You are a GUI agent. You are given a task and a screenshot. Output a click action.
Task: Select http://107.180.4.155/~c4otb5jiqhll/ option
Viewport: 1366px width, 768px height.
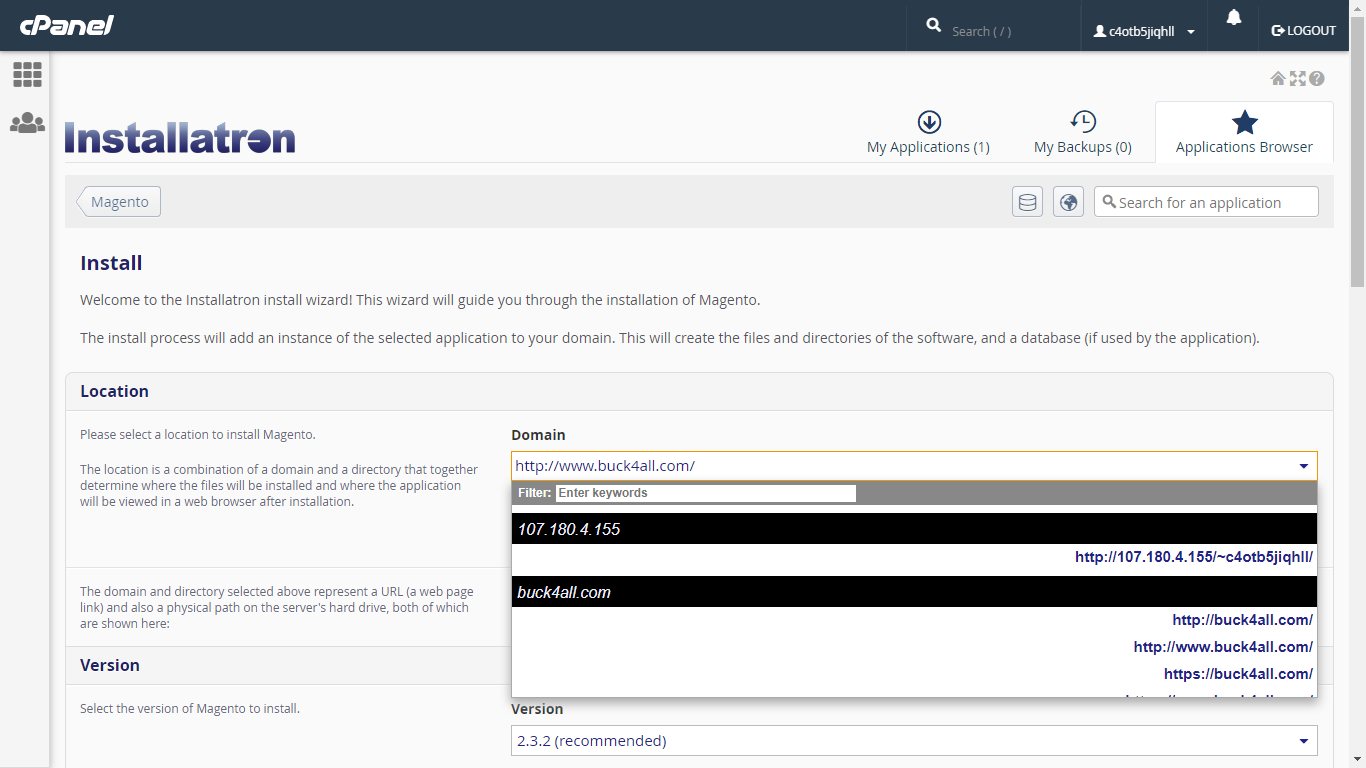[x=1194, y=557]
